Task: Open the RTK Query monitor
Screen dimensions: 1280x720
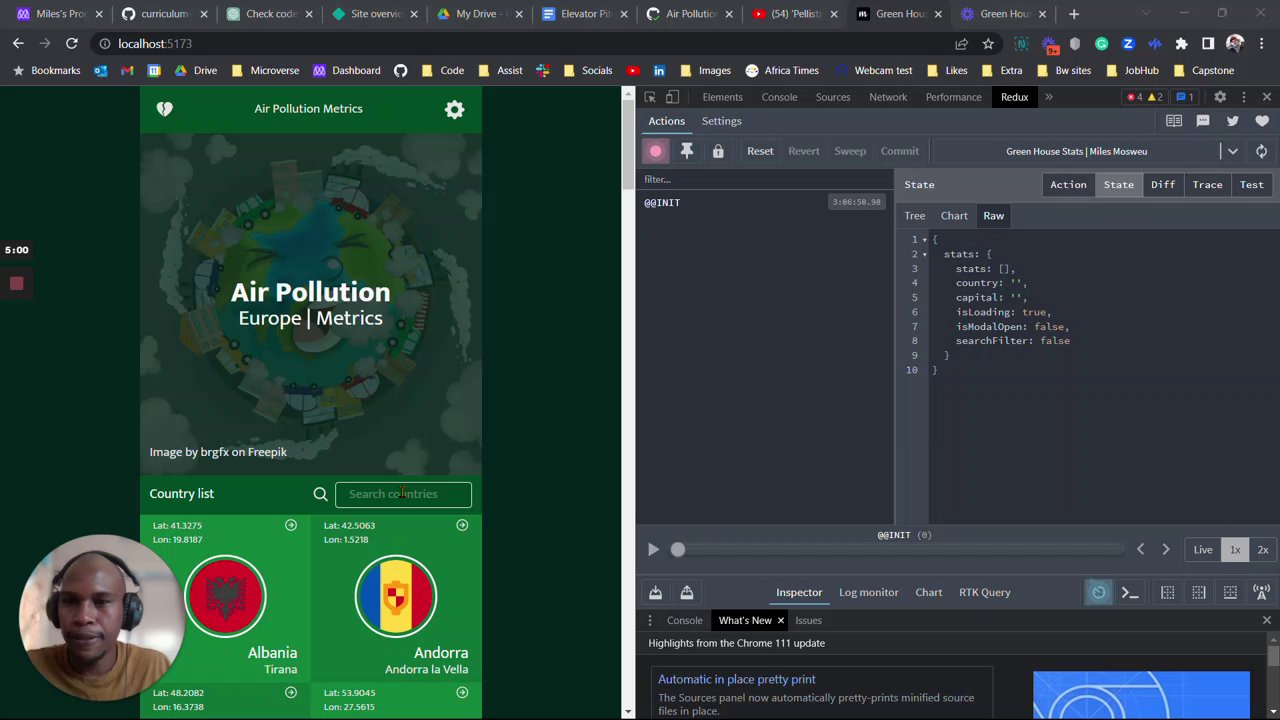Action: (985, 592)
